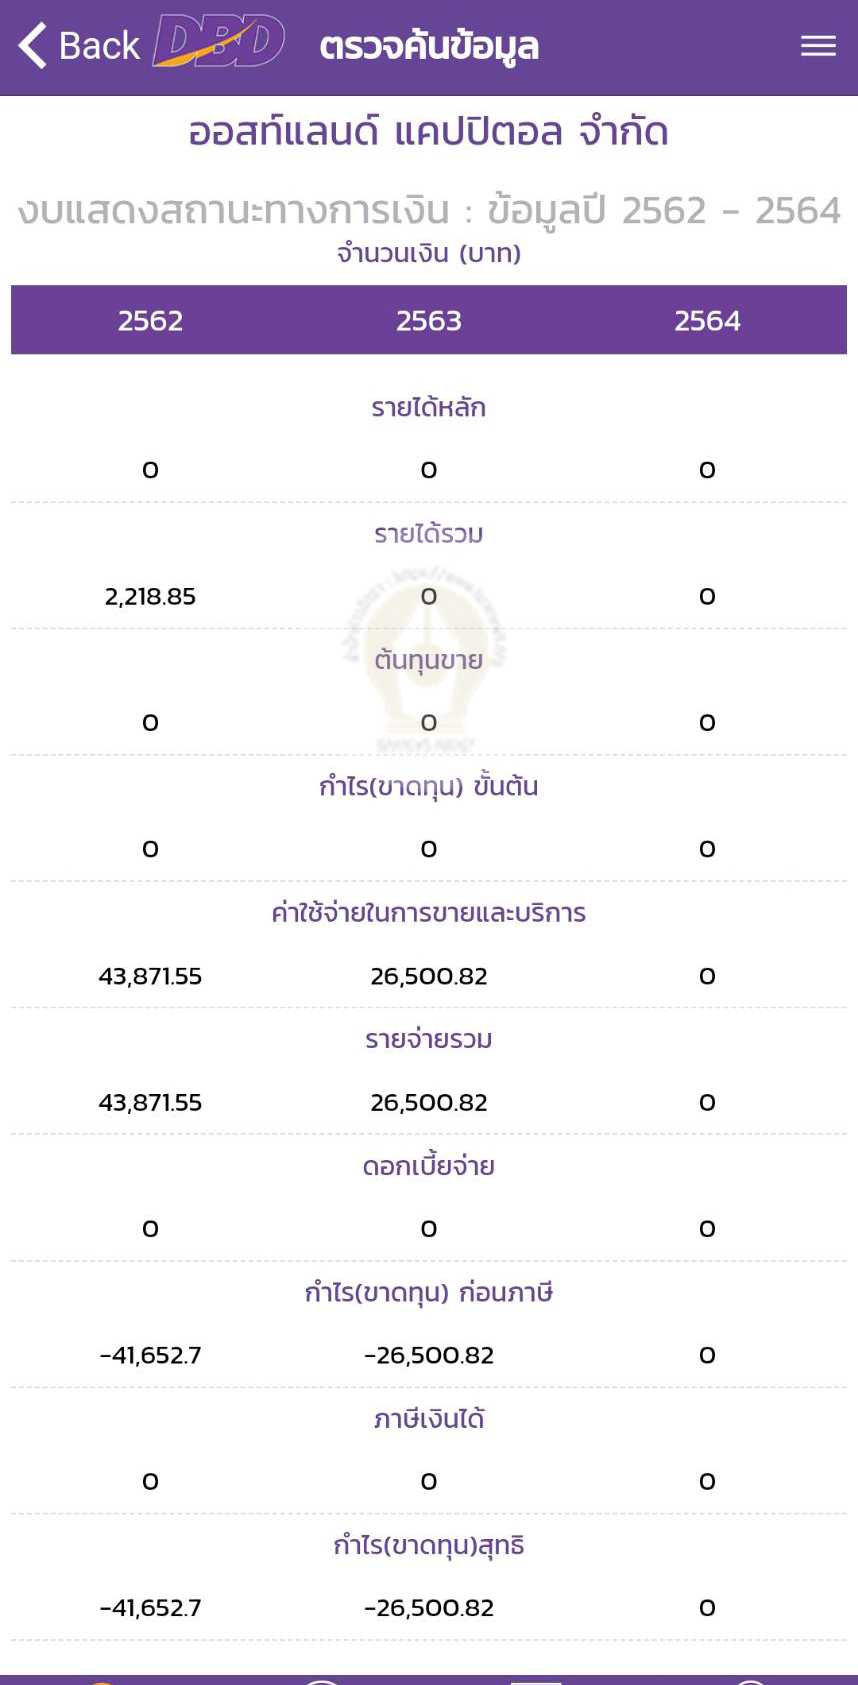
Task: Click the ตรวจค้นข้อมูล header title
Action: click(429, 46)
